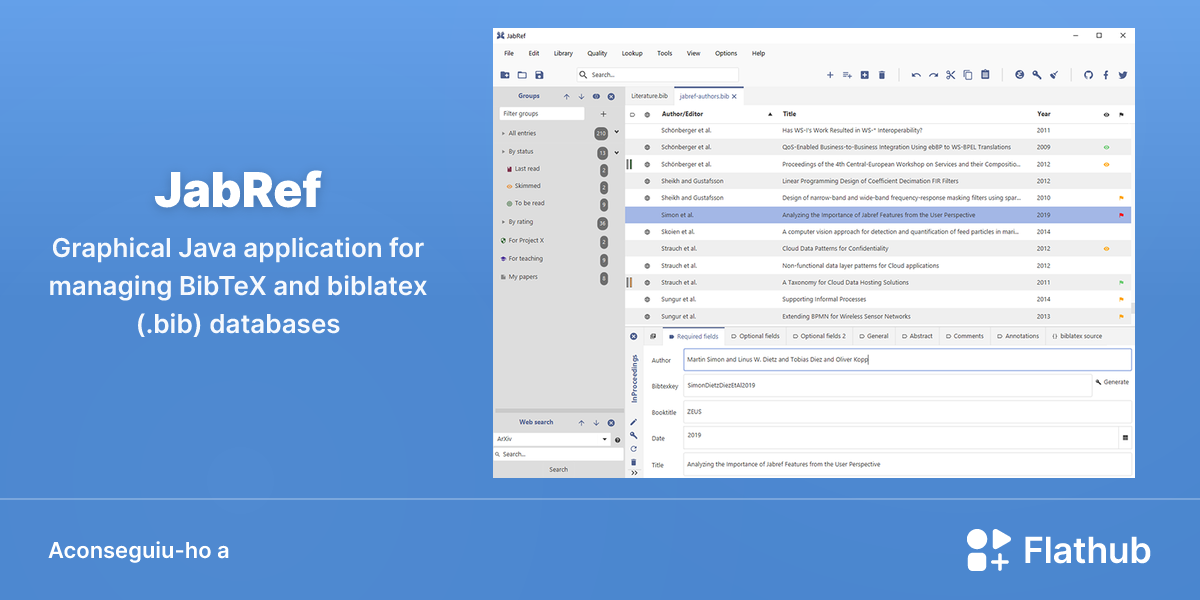Select the To be read group
The width and height of the screenshot is (1200, 600).
pos(530,203)
